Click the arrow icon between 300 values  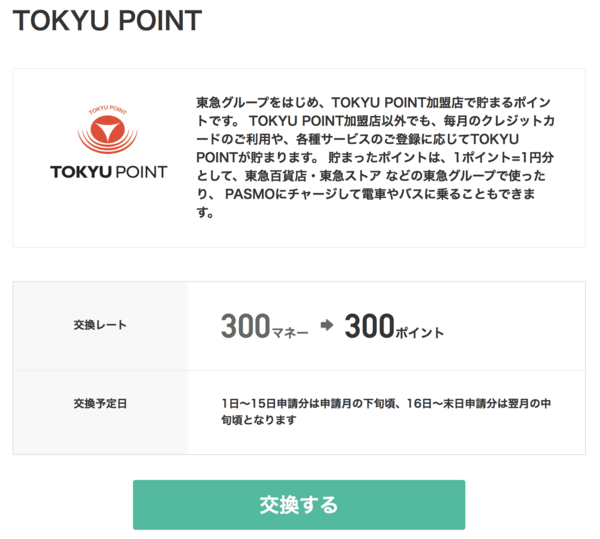pos(327,325)
